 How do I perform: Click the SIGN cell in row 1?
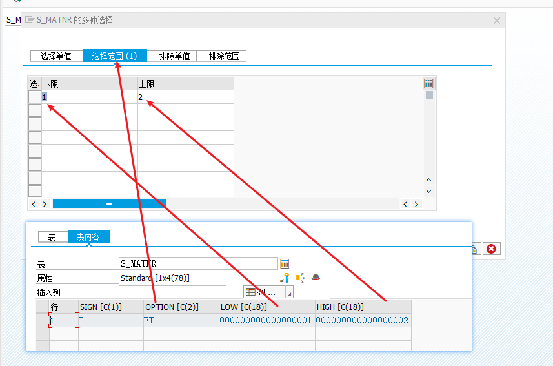[111, 320]
